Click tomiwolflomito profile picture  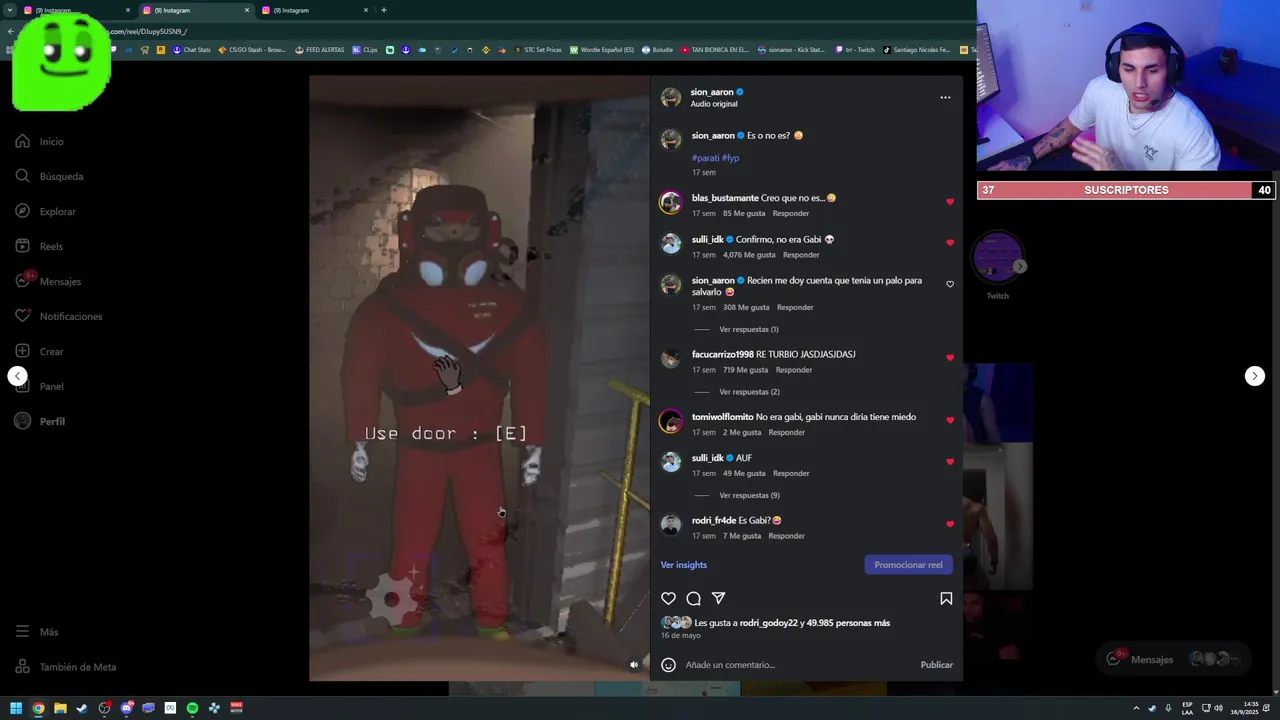pos(671,421)
